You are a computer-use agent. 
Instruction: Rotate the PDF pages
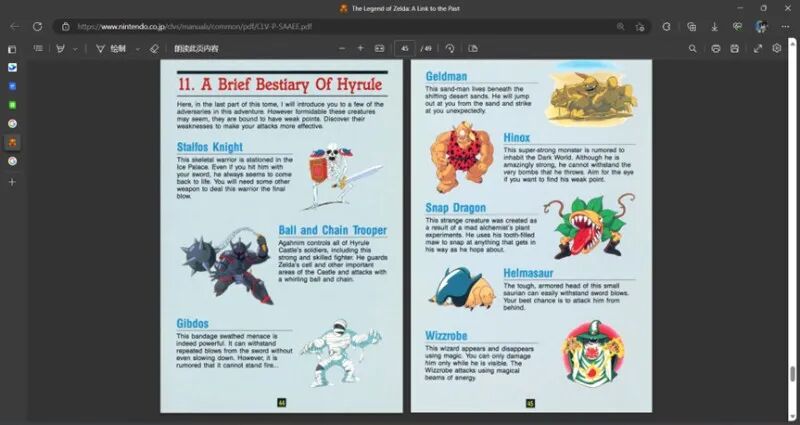[449, 48]
